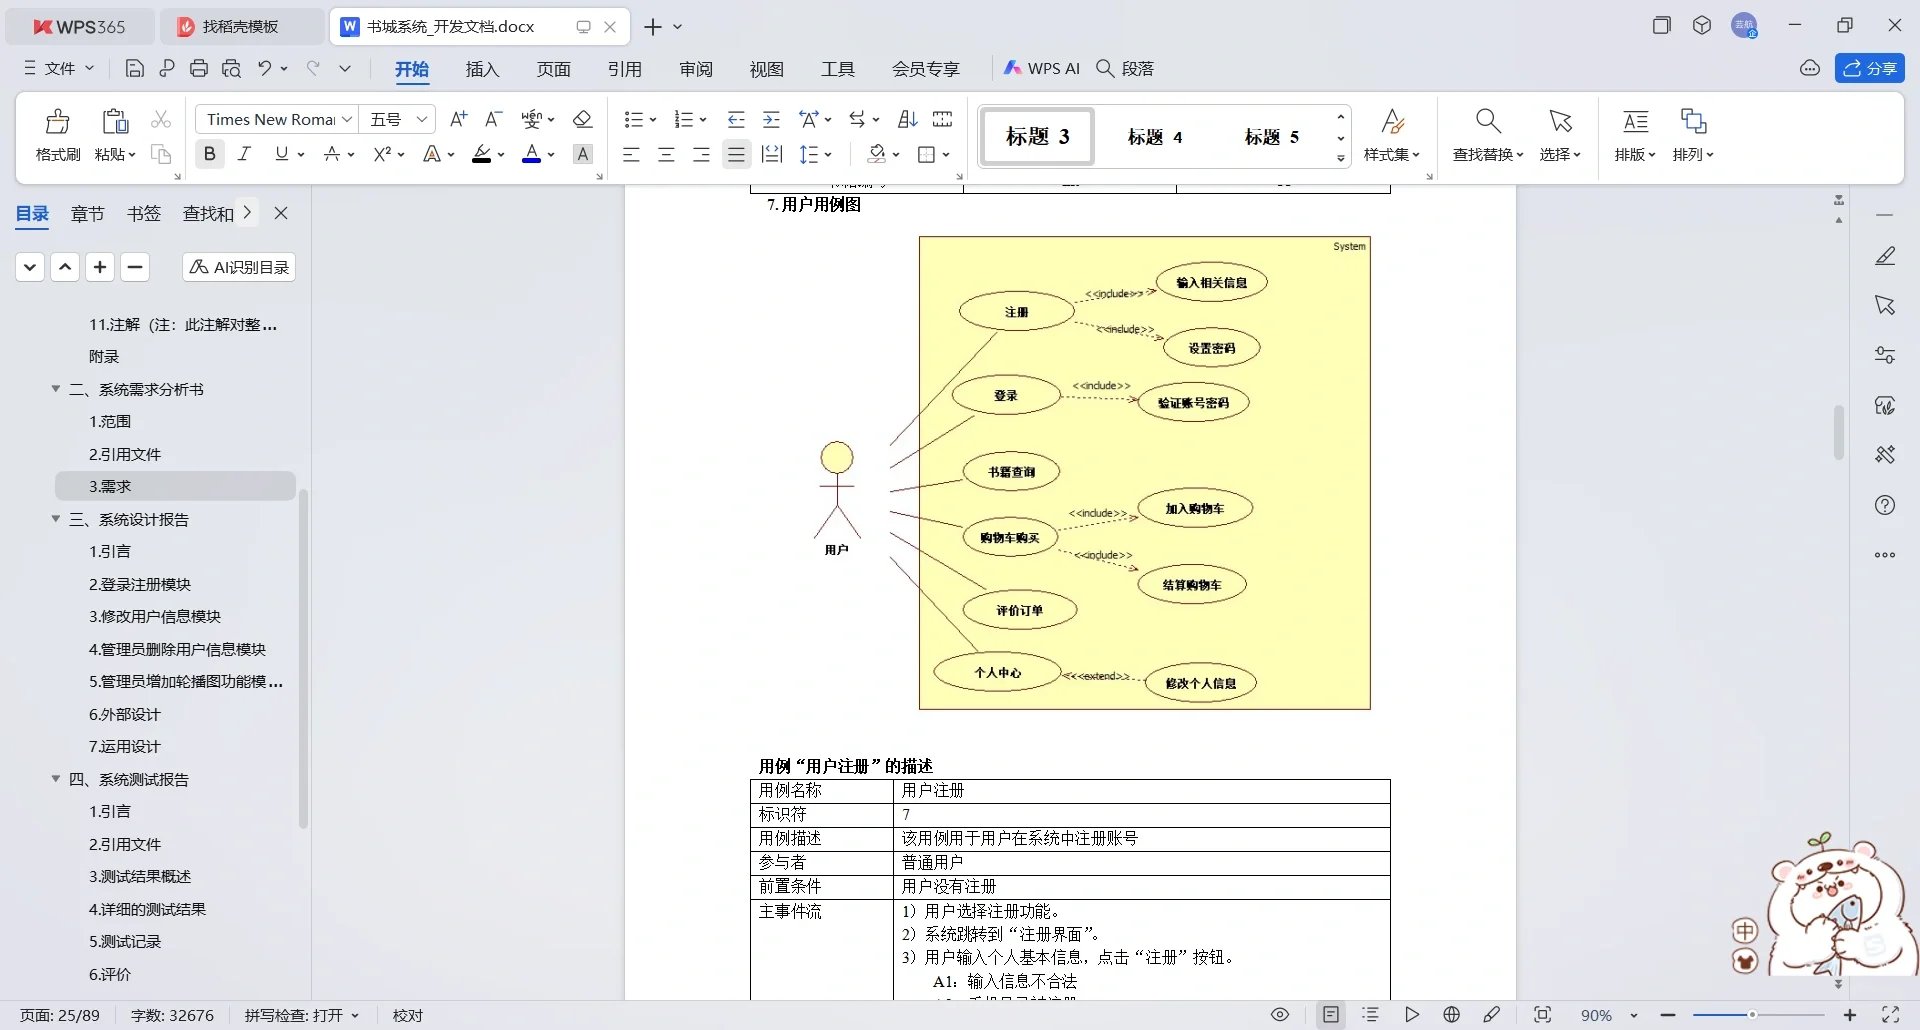Image resolution: width=1920 pixels, height=1030 pixels.
Task: Enter full screen via status bar icon
Action: coord(1891,1015)
